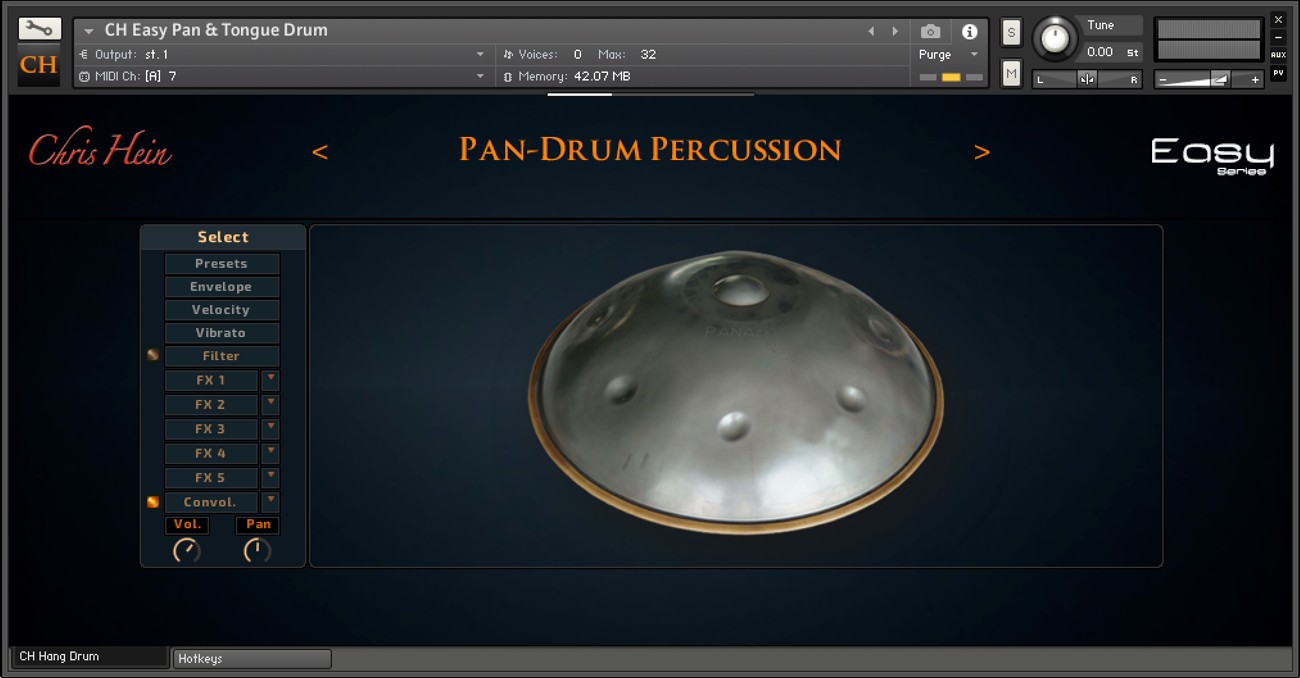Open Vibrato page in Select panel
Viewport: 1300px width, 678px height.
tap(222, 333)
